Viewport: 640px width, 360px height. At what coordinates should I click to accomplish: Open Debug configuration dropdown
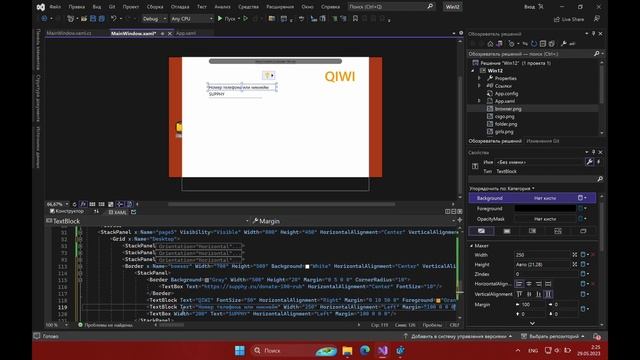[x=154, y=19]
